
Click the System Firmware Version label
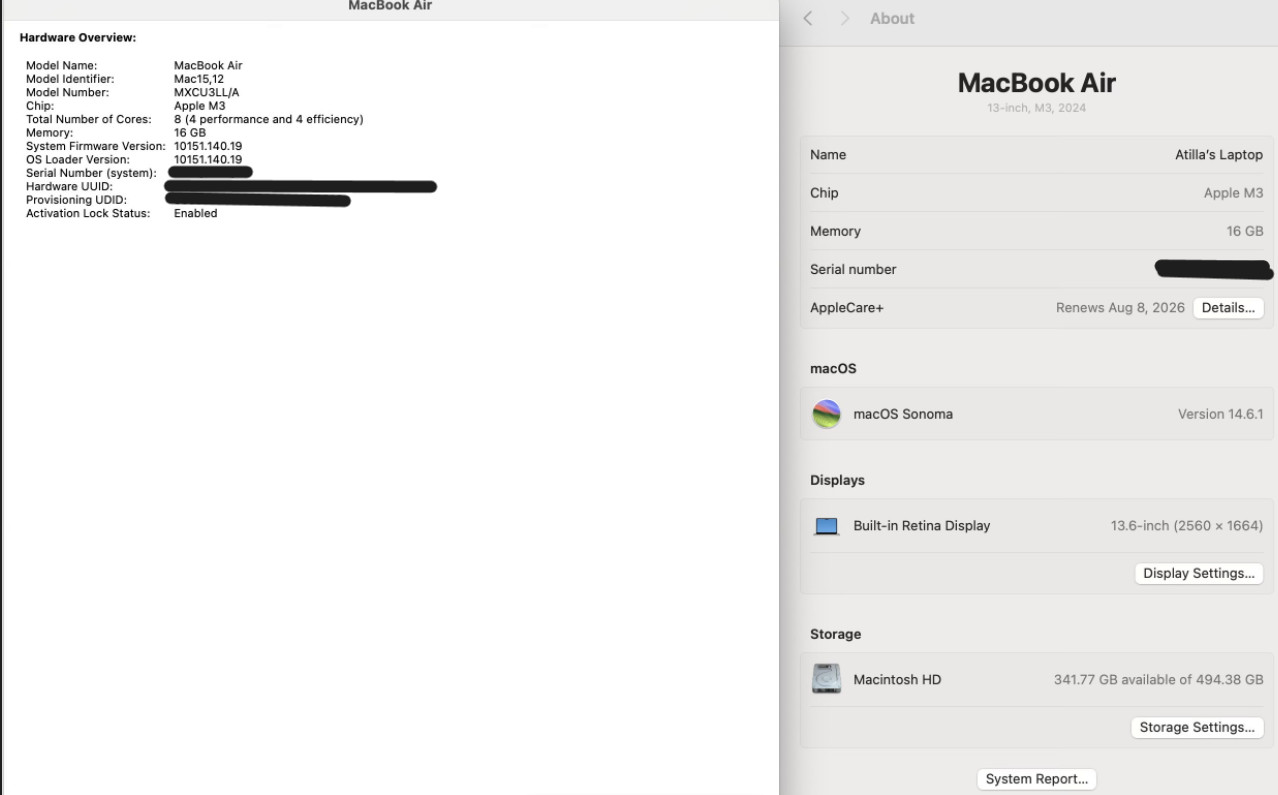(97, 146)
